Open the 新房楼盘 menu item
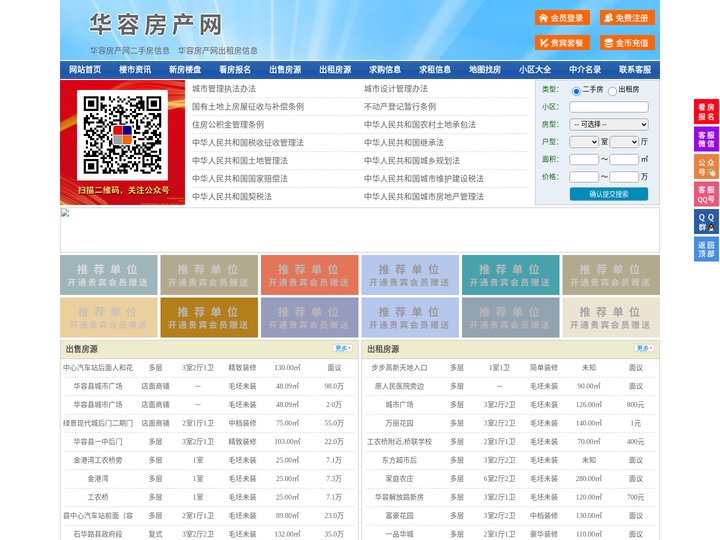Viewport: 720px width, 540px height. tap(185, 70)
